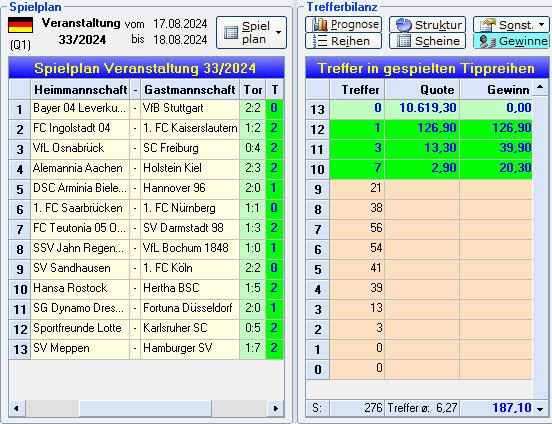Click the Spielplan horizontal scrollbar thumb

point(145,408)
